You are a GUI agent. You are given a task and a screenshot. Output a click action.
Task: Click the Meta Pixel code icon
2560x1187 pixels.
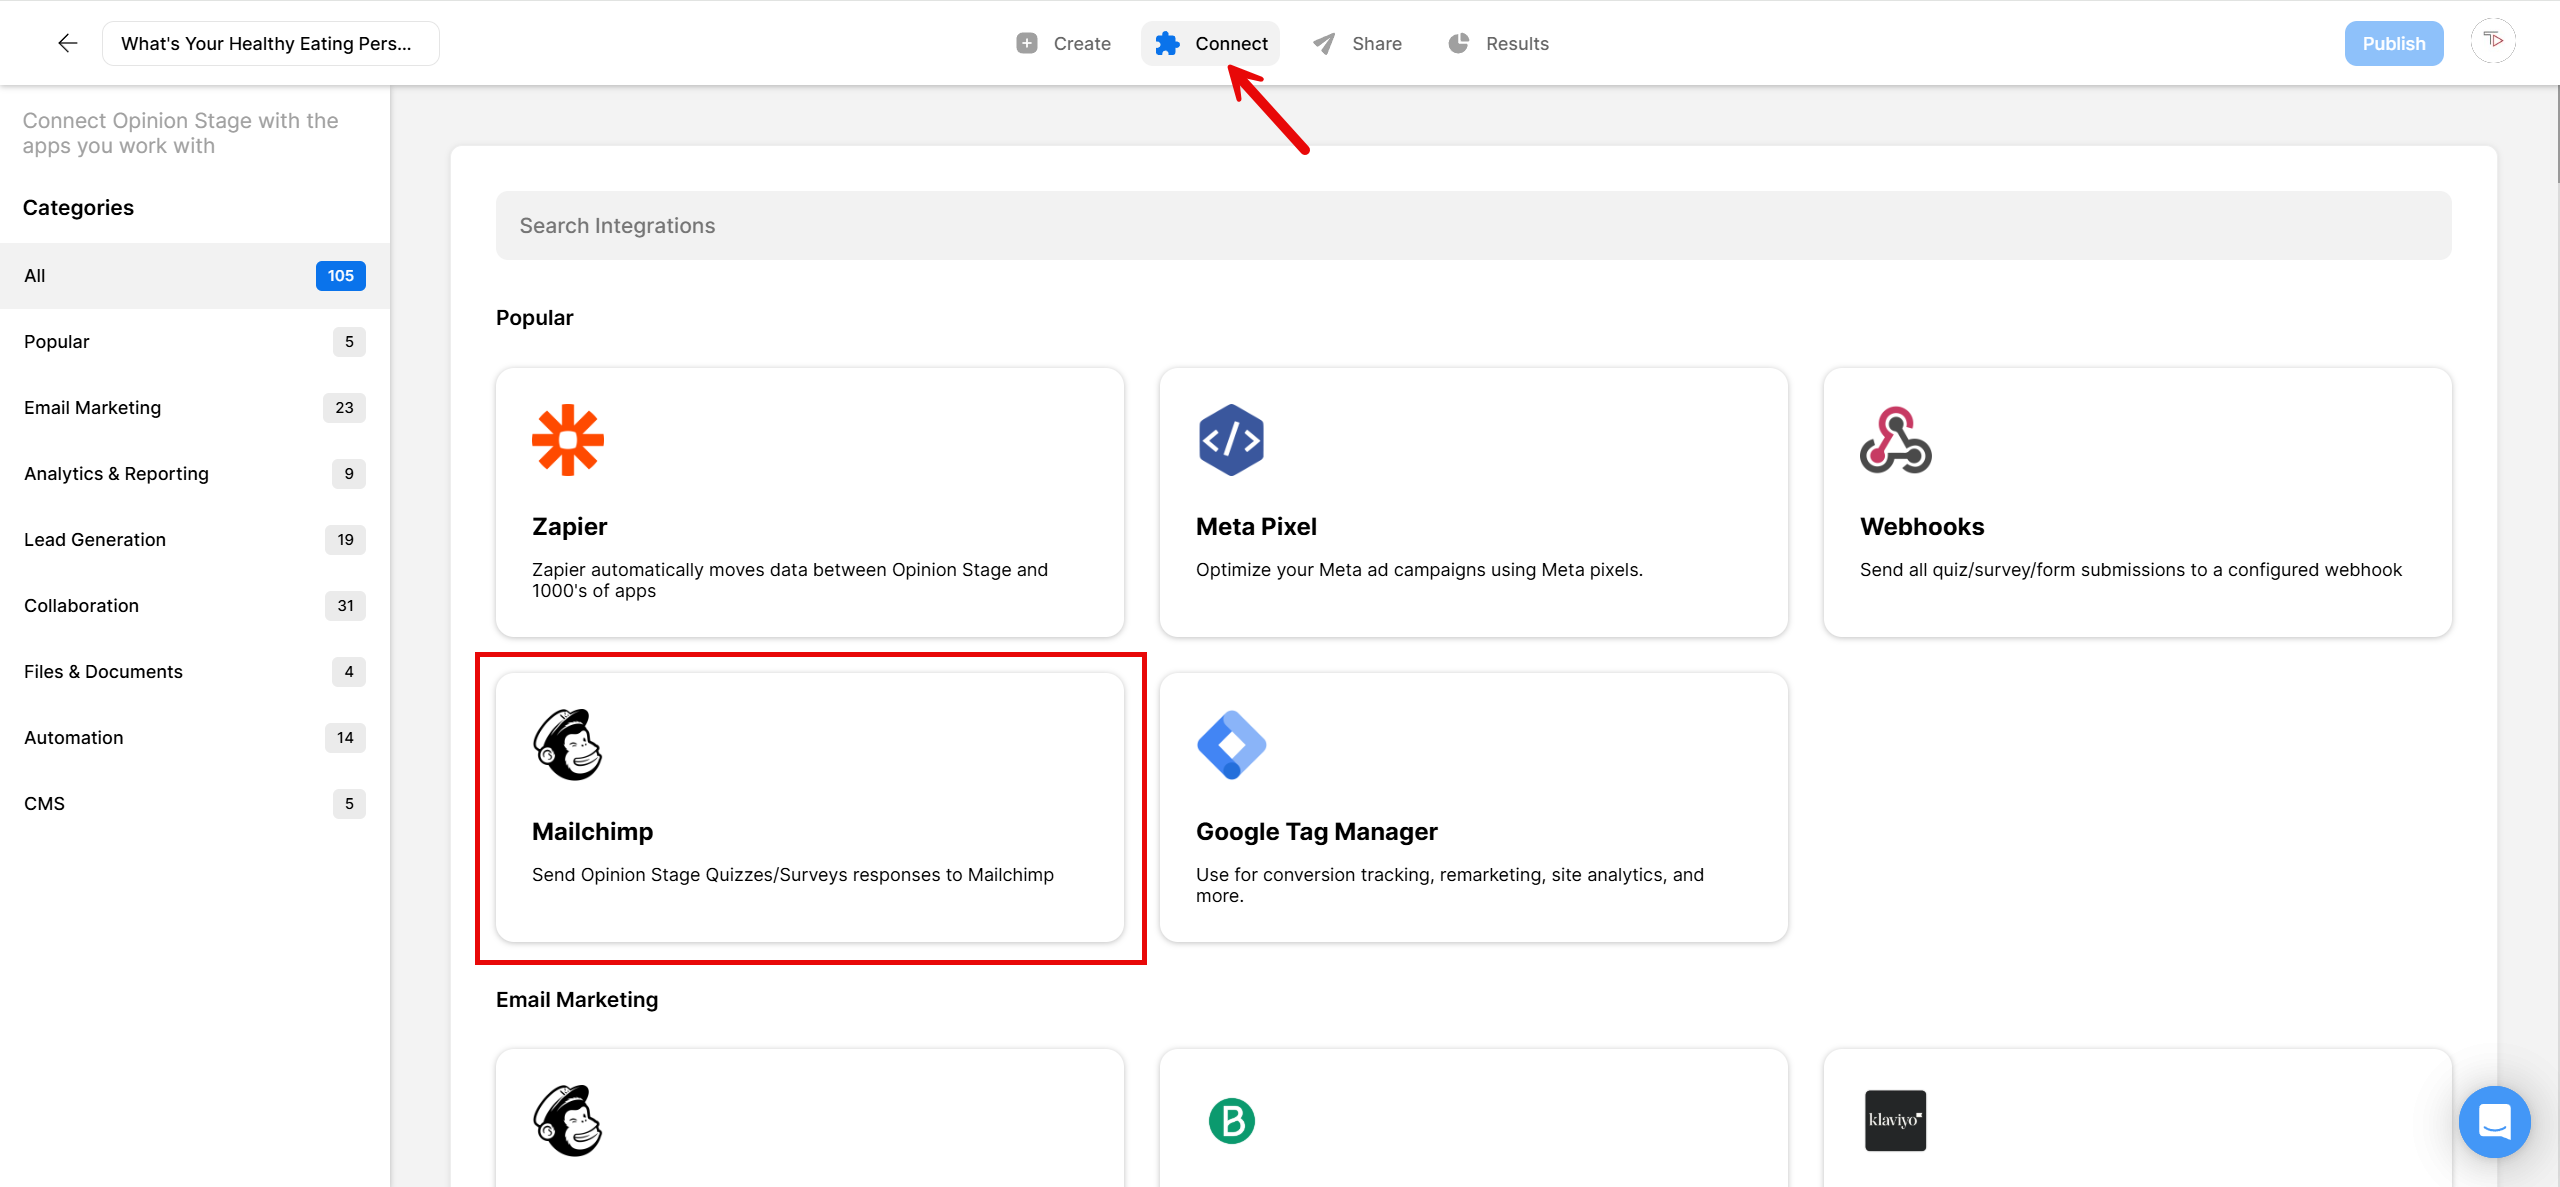1231,439
